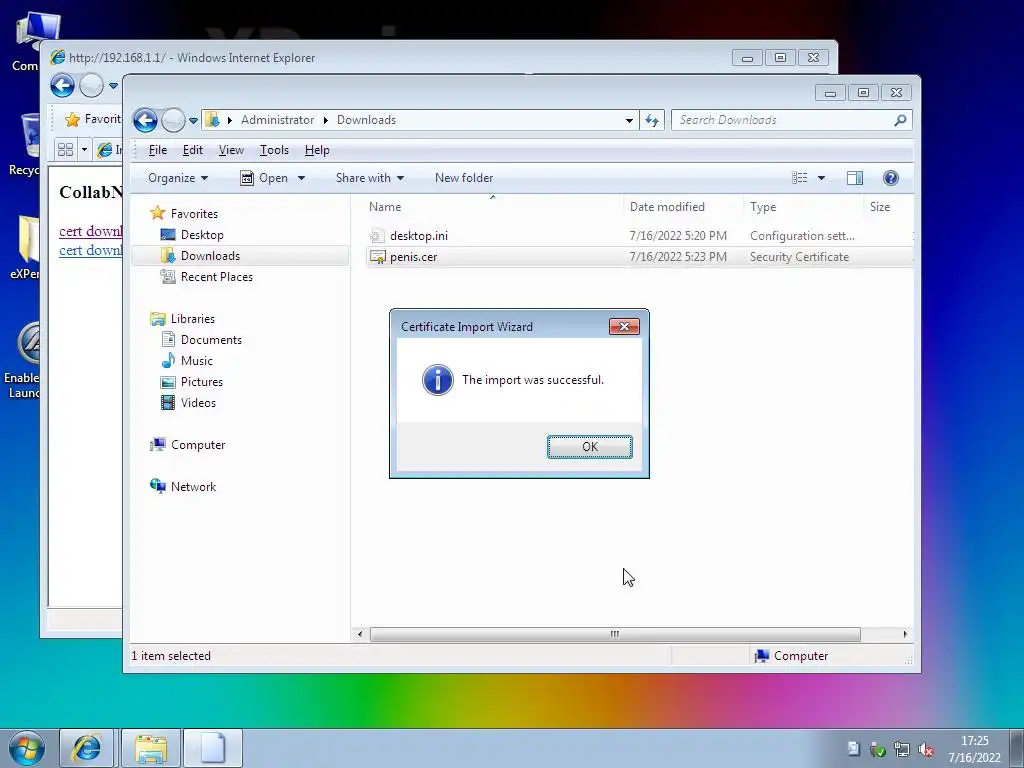
Task: Open the Documents library
Action: [x=211, y=340]
